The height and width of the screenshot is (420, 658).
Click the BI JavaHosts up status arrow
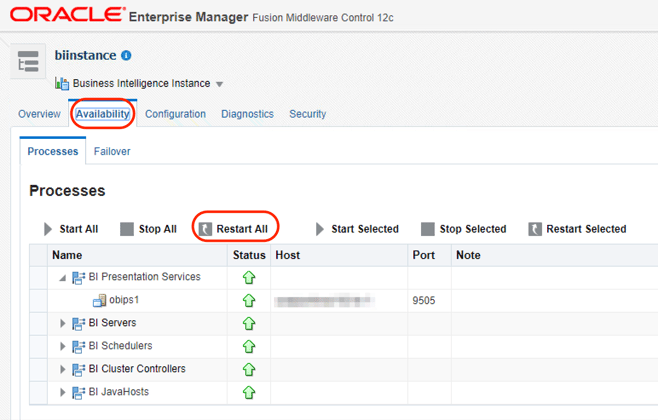click(x=249, y=393)
